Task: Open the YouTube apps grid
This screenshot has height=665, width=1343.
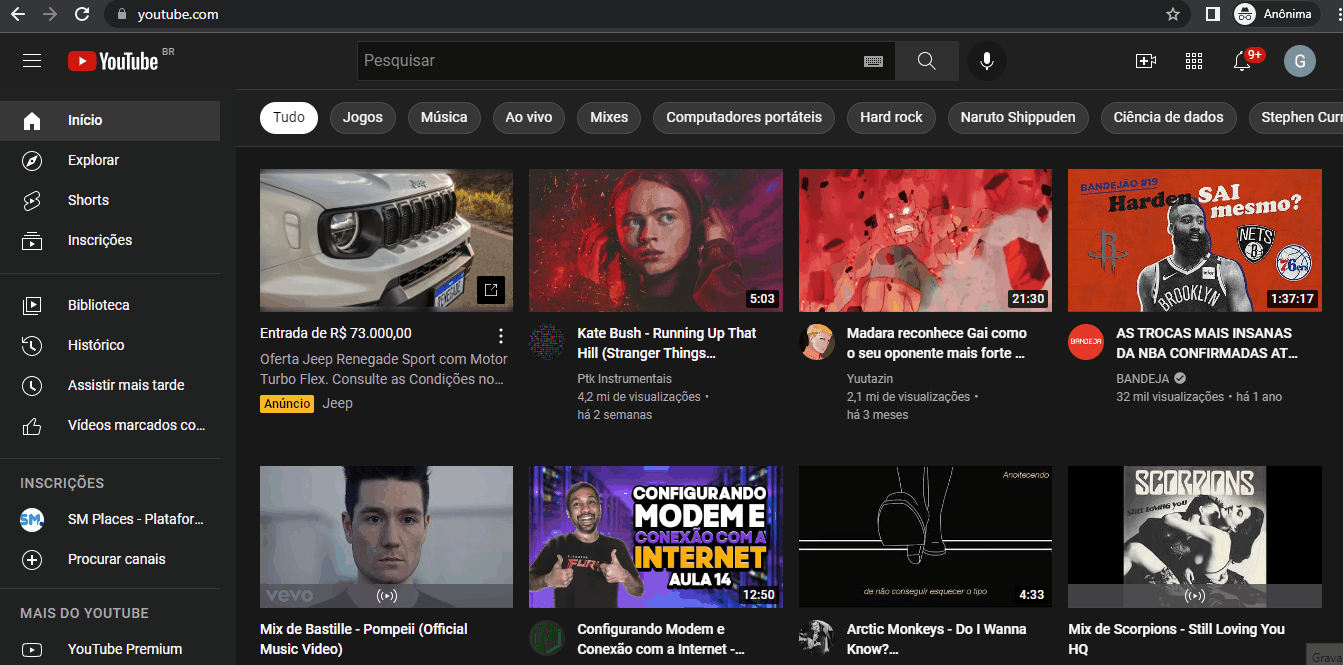Action: 1194,61
